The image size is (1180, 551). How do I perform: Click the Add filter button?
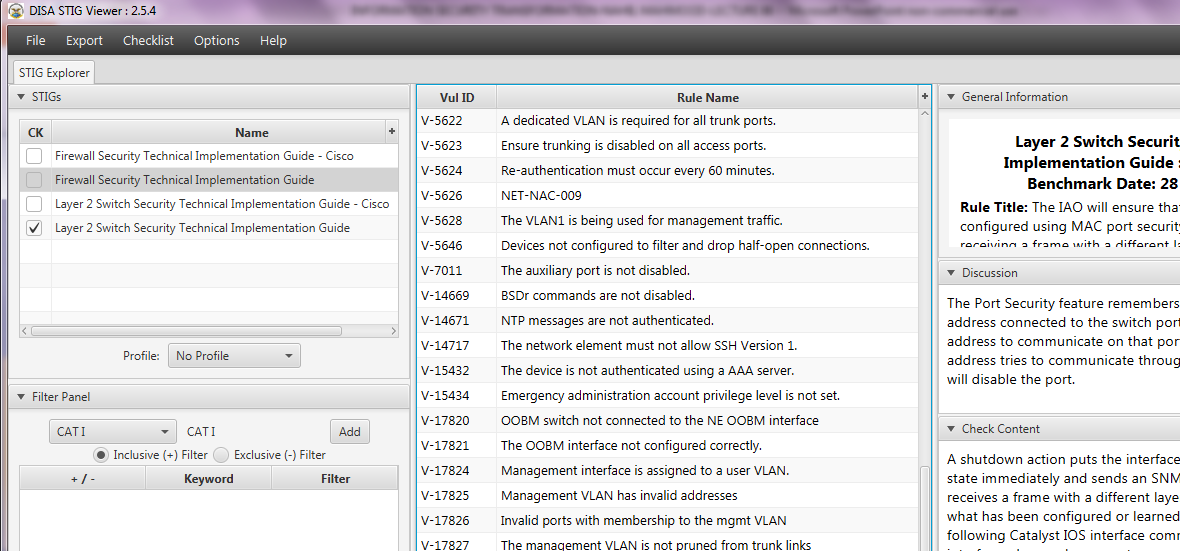350,432
